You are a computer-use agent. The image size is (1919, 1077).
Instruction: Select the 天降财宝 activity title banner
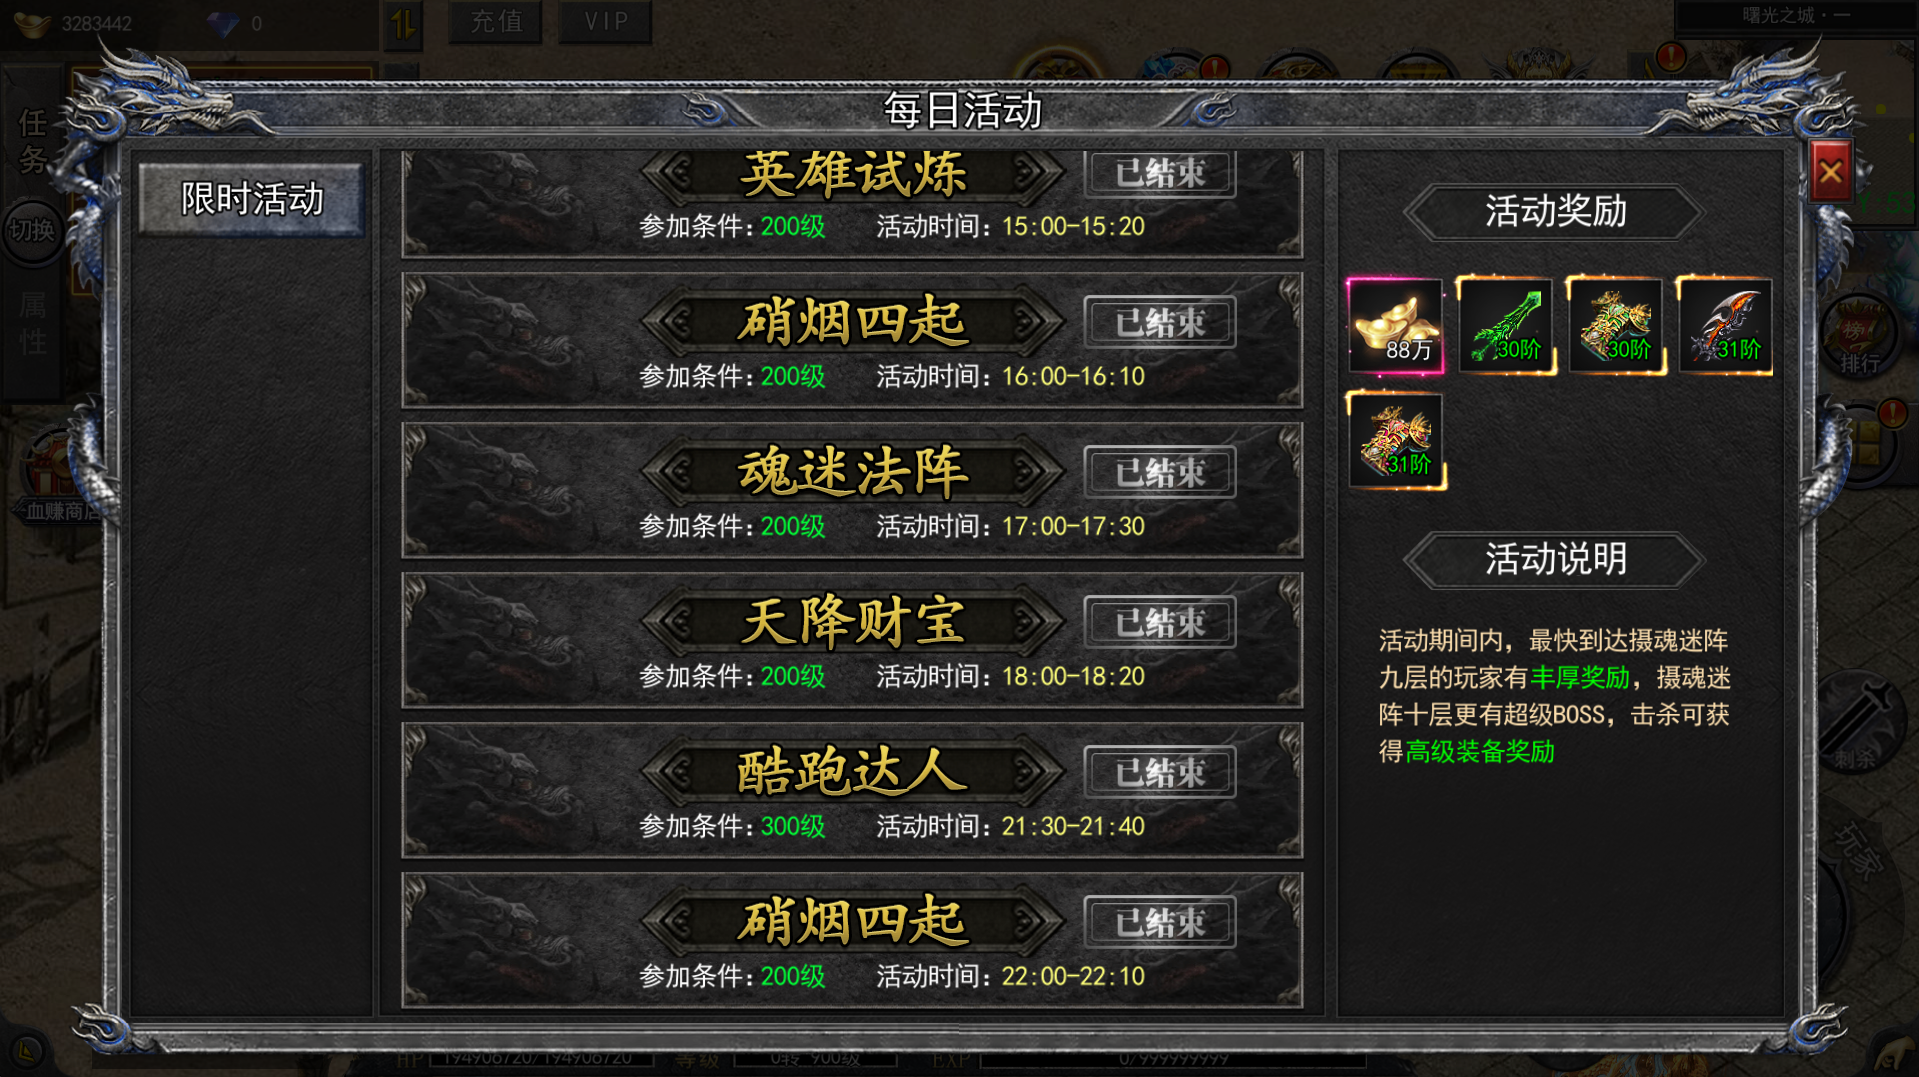[852, 621]
